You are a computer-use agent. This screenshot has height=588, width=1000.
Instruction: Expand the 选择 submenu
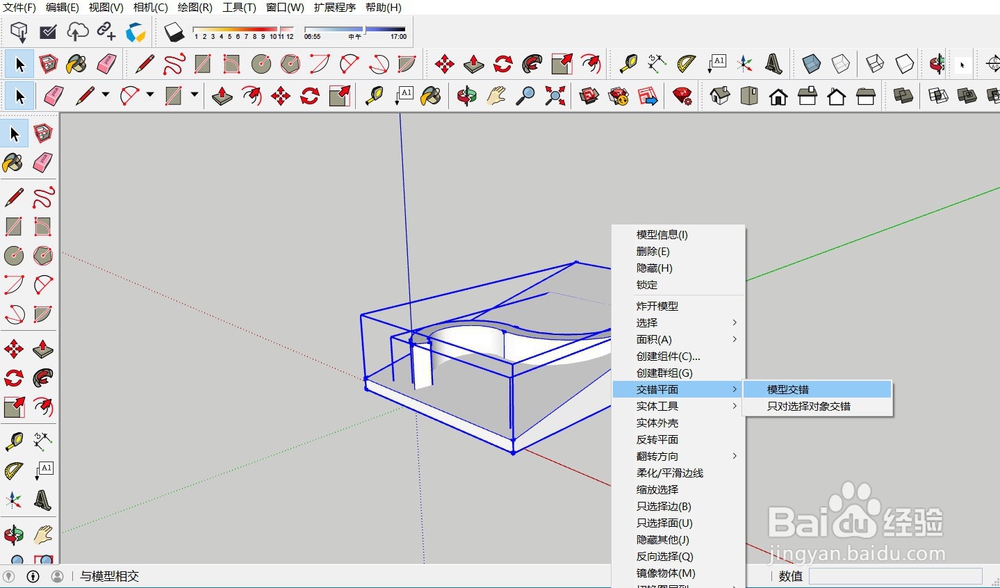[x=679, y=323]
